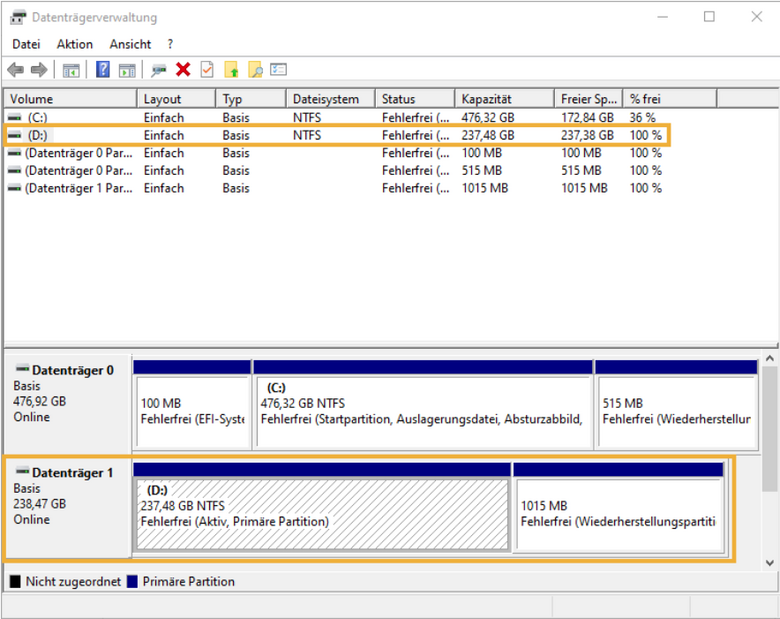The height and width of the screenshot is (619, 780).
Task: Select the (D:) volume row in list
Action: click(336, 135)
